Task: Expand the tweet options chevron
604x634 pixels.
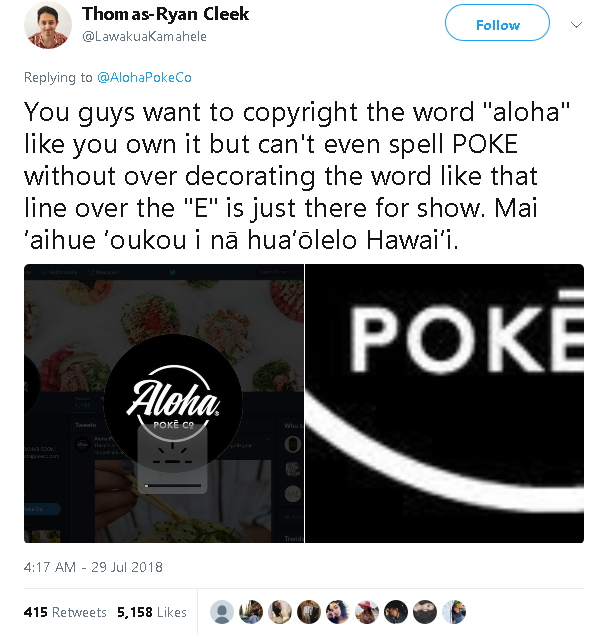Action: pos(575,24)
